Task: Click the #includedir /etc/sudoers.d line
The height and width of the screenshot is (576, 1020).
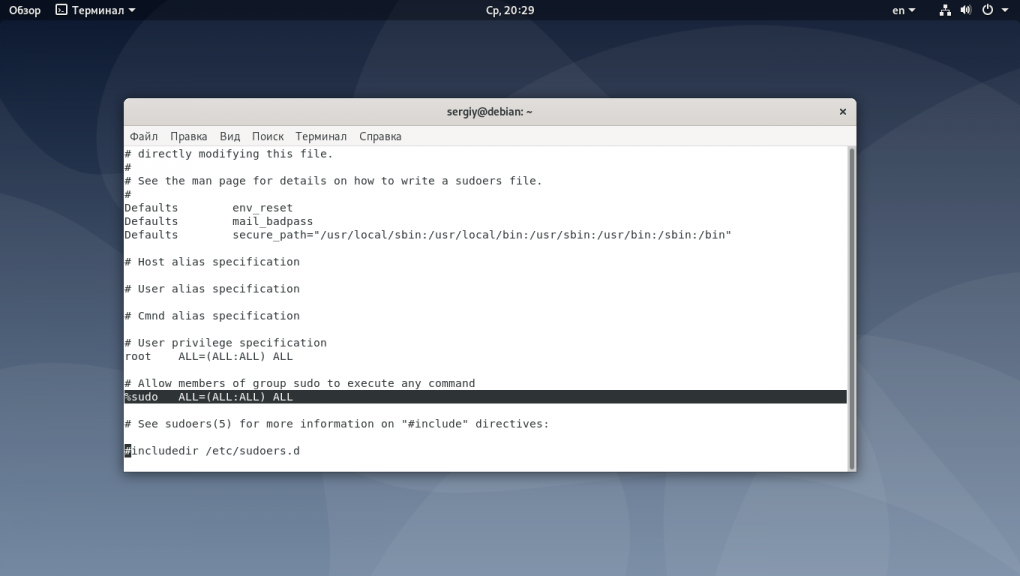Action: (212, 450)
